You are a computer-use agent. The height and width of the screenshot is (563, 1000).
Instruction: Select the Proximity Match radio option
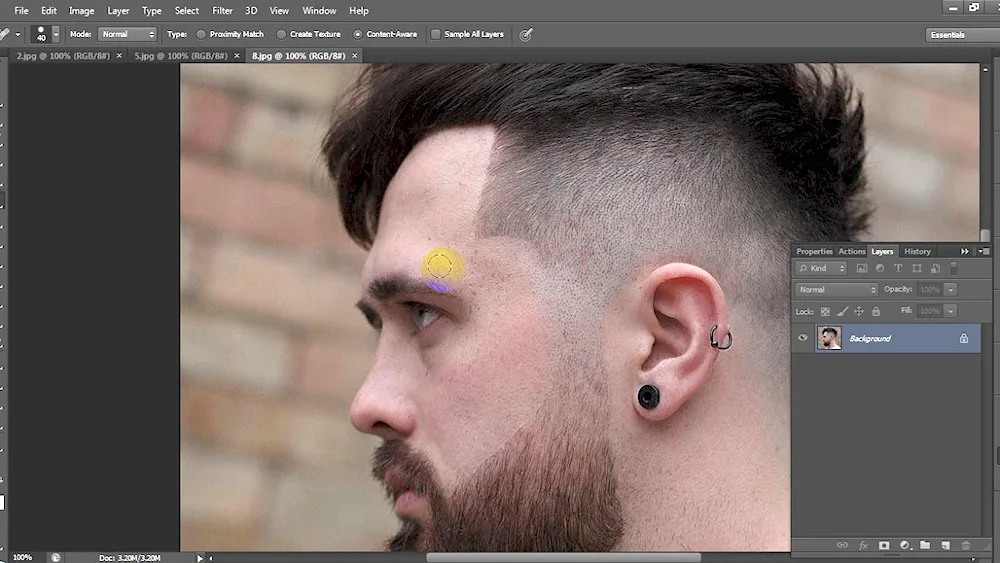[x=201, y=34]
